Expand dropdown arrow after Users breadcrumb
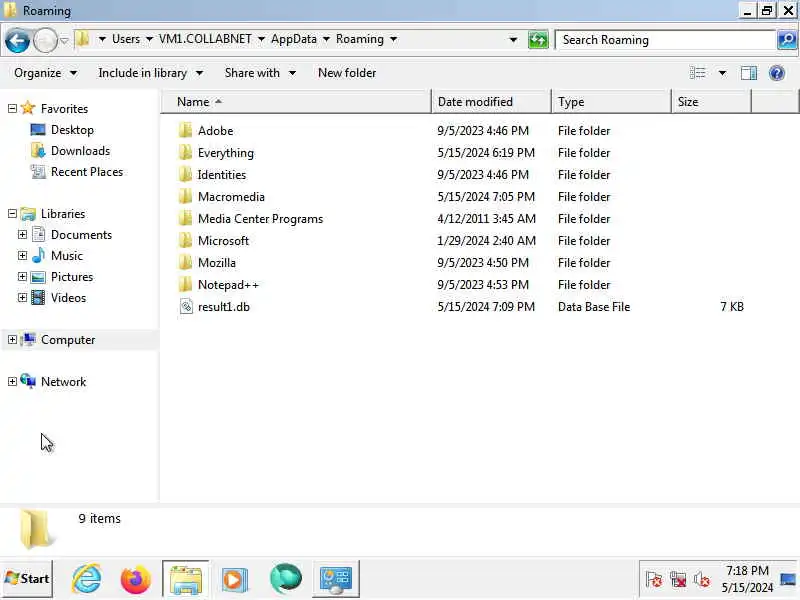Image resolution: width=800 pixels, height=600 pixels. coord(149,39)
